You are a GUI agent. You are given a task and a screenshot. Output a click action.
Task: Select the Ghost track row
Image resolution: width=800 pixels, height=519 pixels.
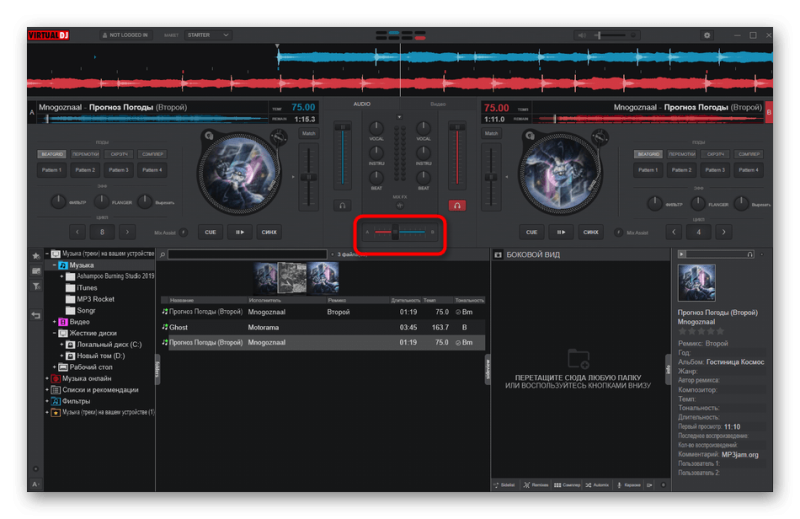pos(322,327)
